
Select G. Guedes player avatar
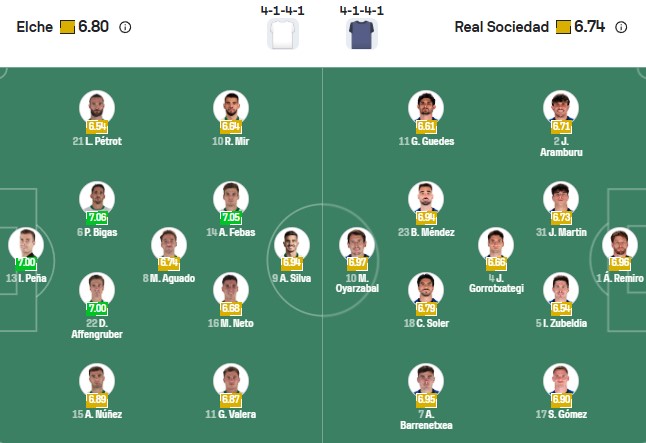tap(426, 107)
